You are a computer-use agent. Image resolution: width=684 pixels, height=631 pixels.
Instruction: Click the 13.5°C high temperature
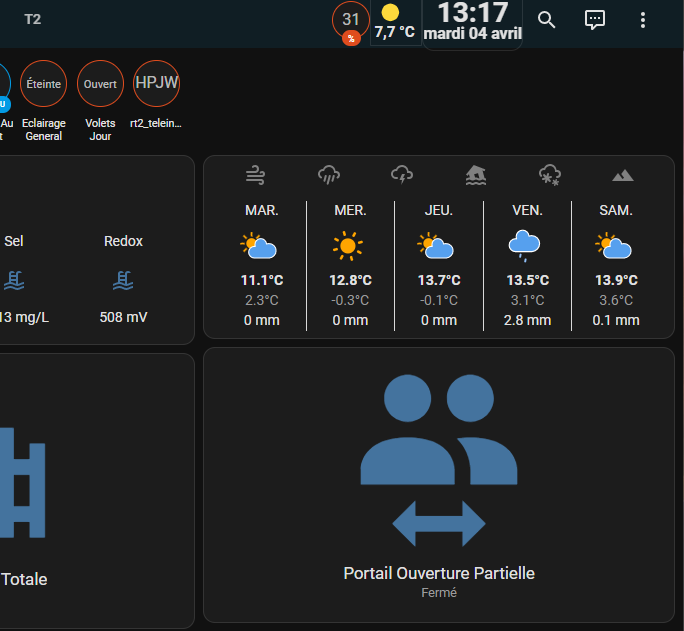coord(527,280)
